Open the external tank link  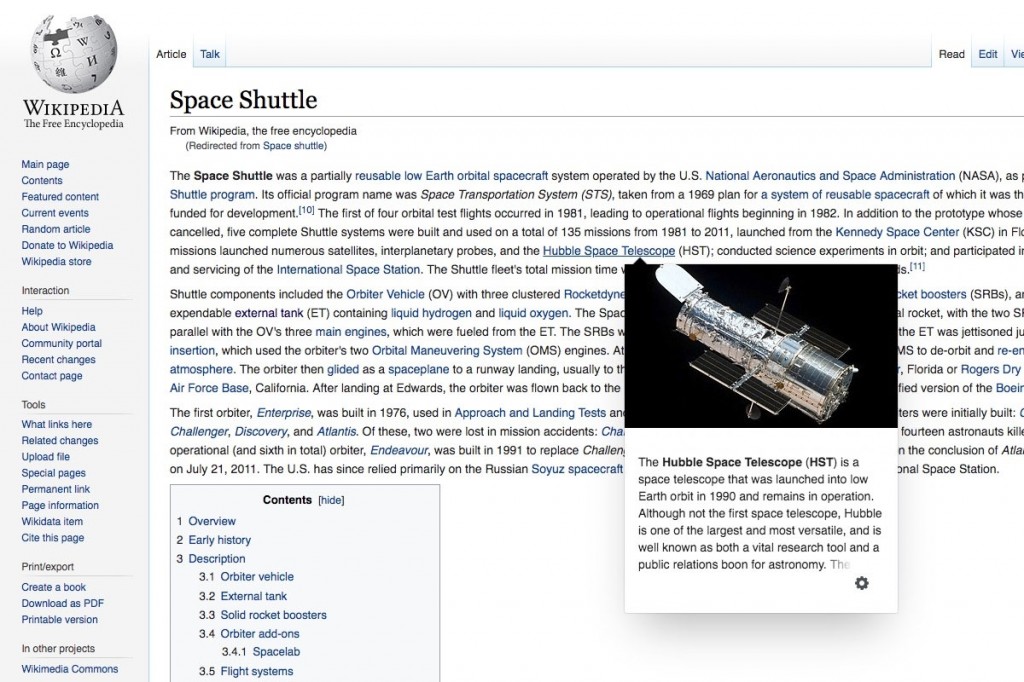[269, 314]
